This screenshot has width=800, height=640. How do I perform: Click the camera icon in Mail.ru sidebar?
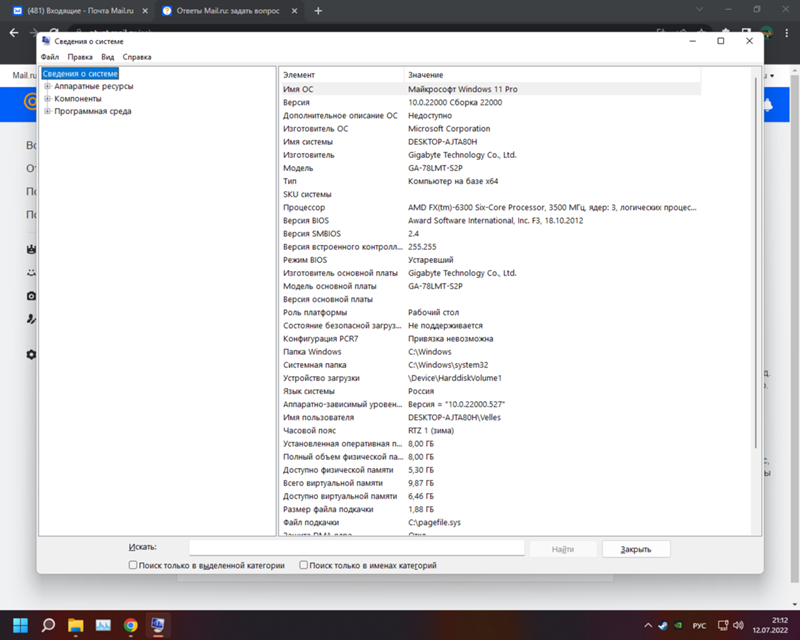pyautogui.click(x=31, y=296)
